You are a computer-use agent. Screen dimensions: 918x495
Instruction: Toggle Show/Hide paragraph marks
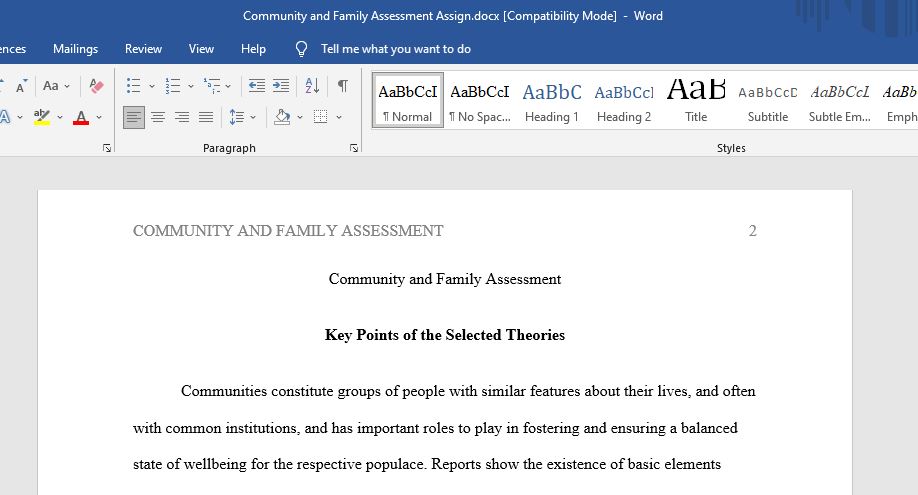pyautogui.click(x=343, y=86)
